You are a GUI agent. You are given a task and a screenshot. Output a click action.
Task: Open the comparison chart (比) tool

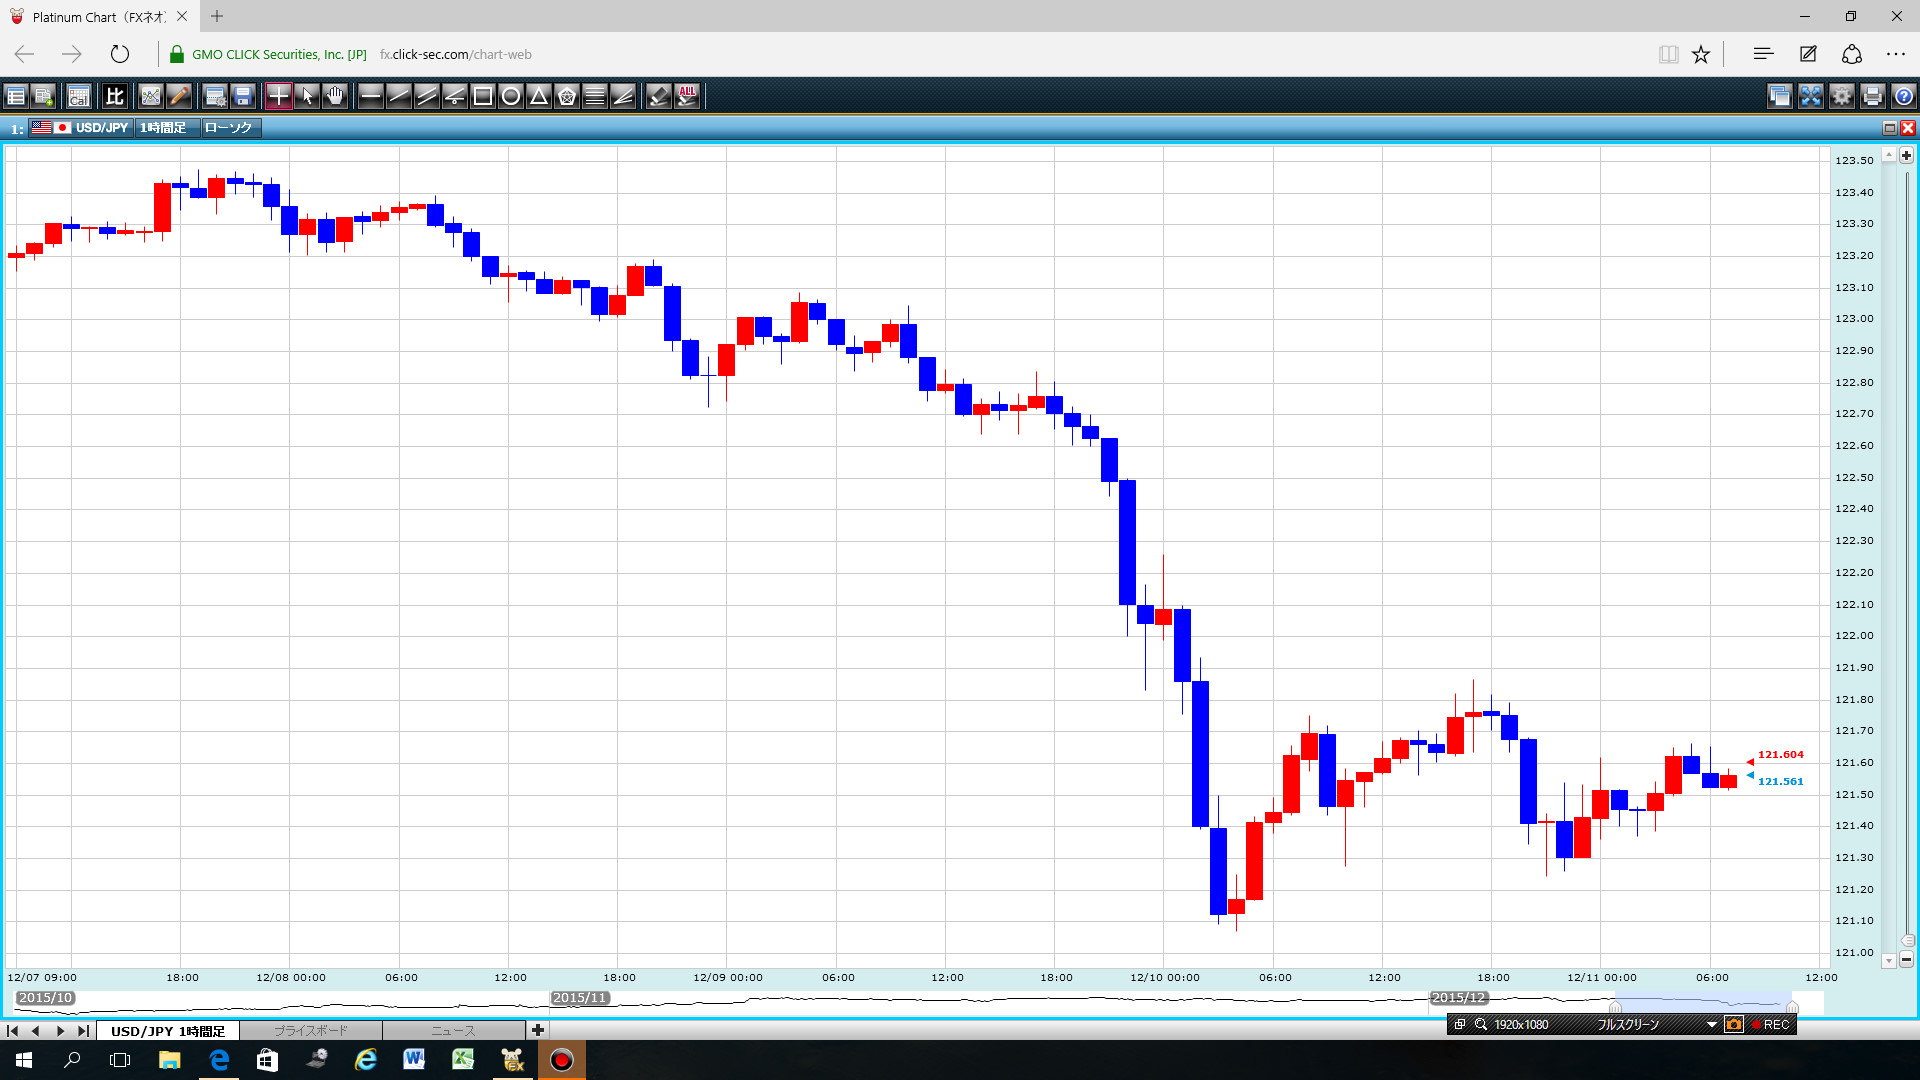(x=115, y=96)
